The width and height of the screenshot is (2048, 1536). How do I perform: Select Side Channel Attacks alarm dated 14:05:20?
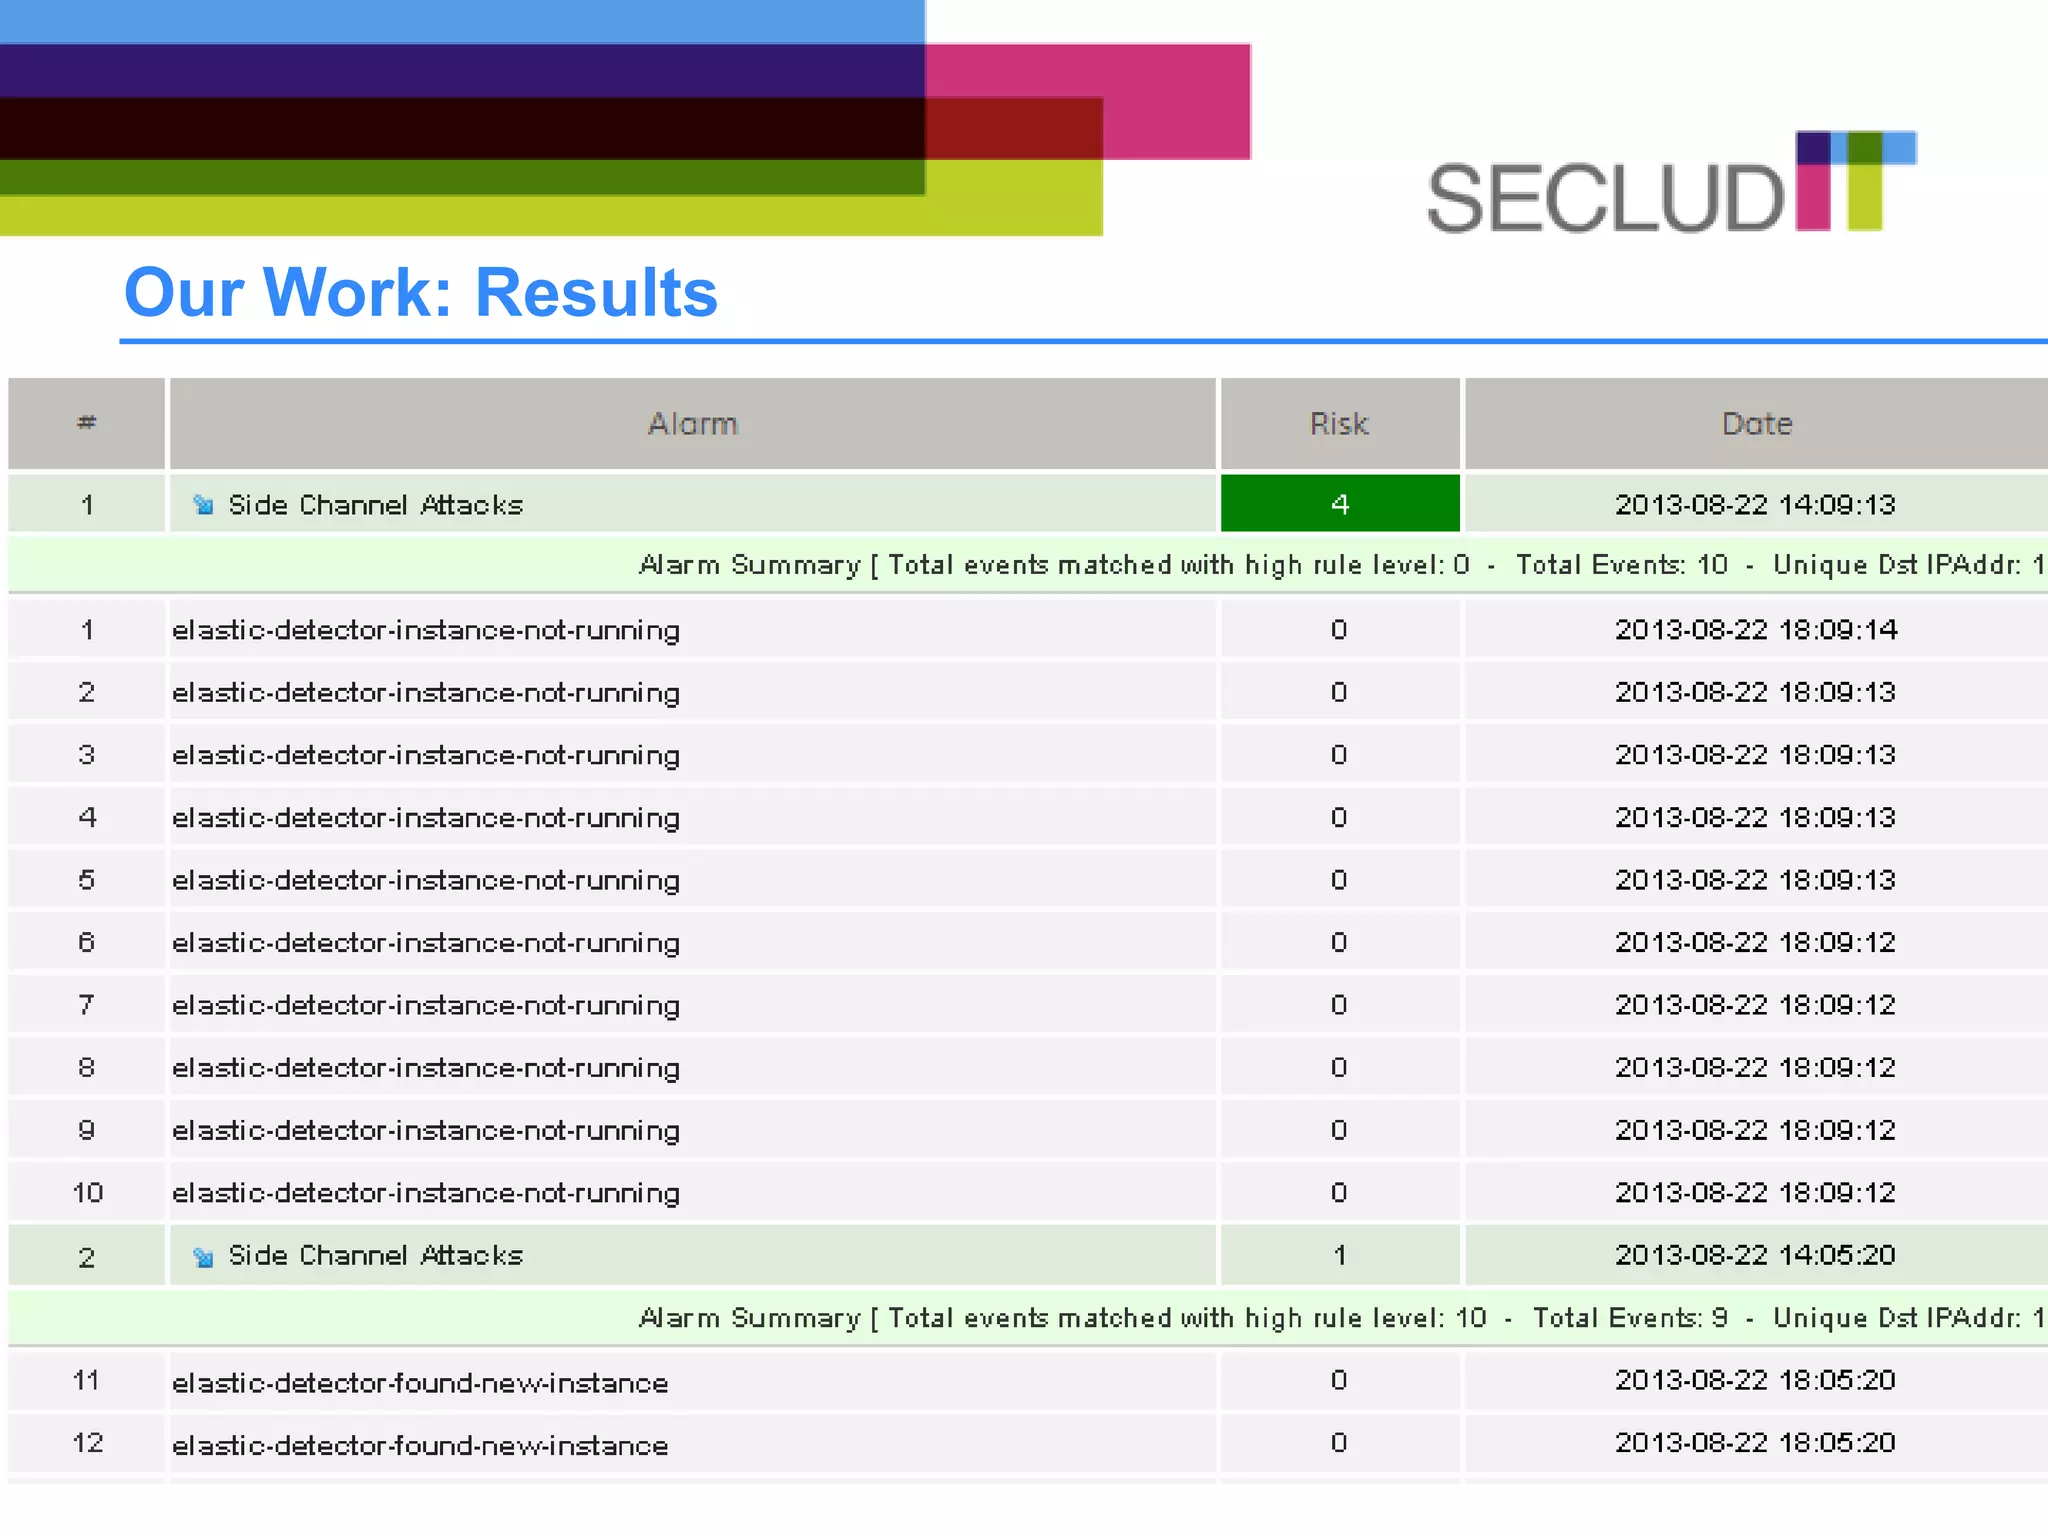[1028, 1255]
